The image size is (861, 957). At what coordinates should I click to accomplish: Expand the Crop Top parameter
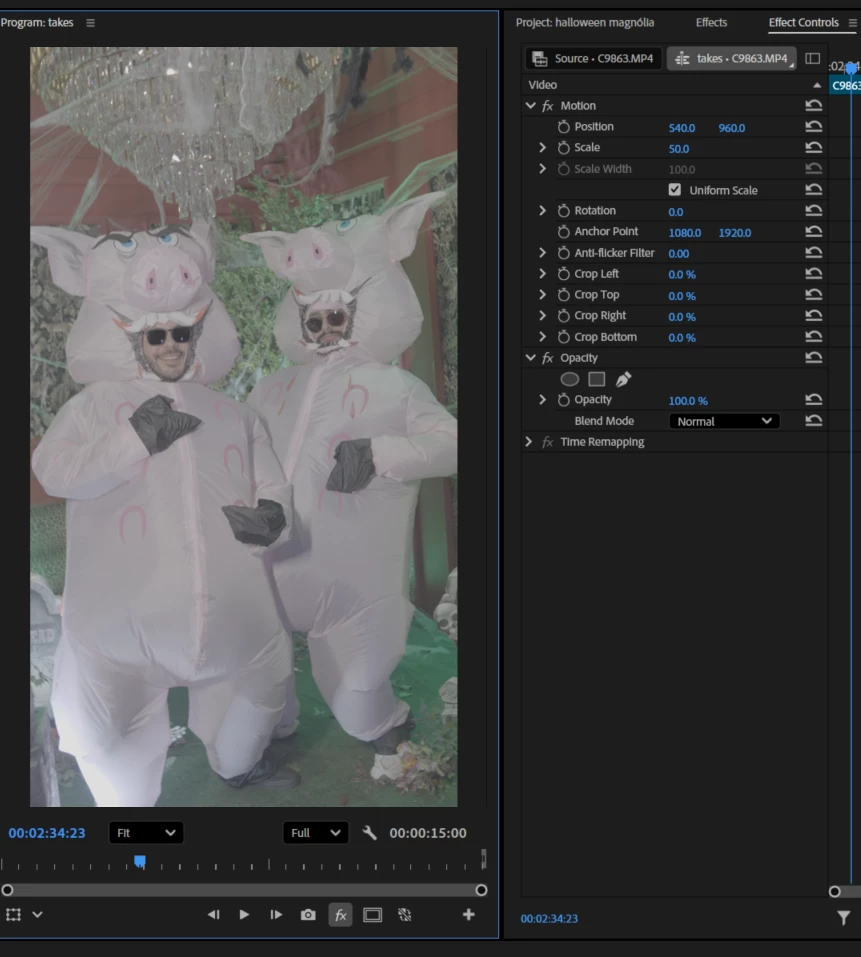tap(542, 294)
